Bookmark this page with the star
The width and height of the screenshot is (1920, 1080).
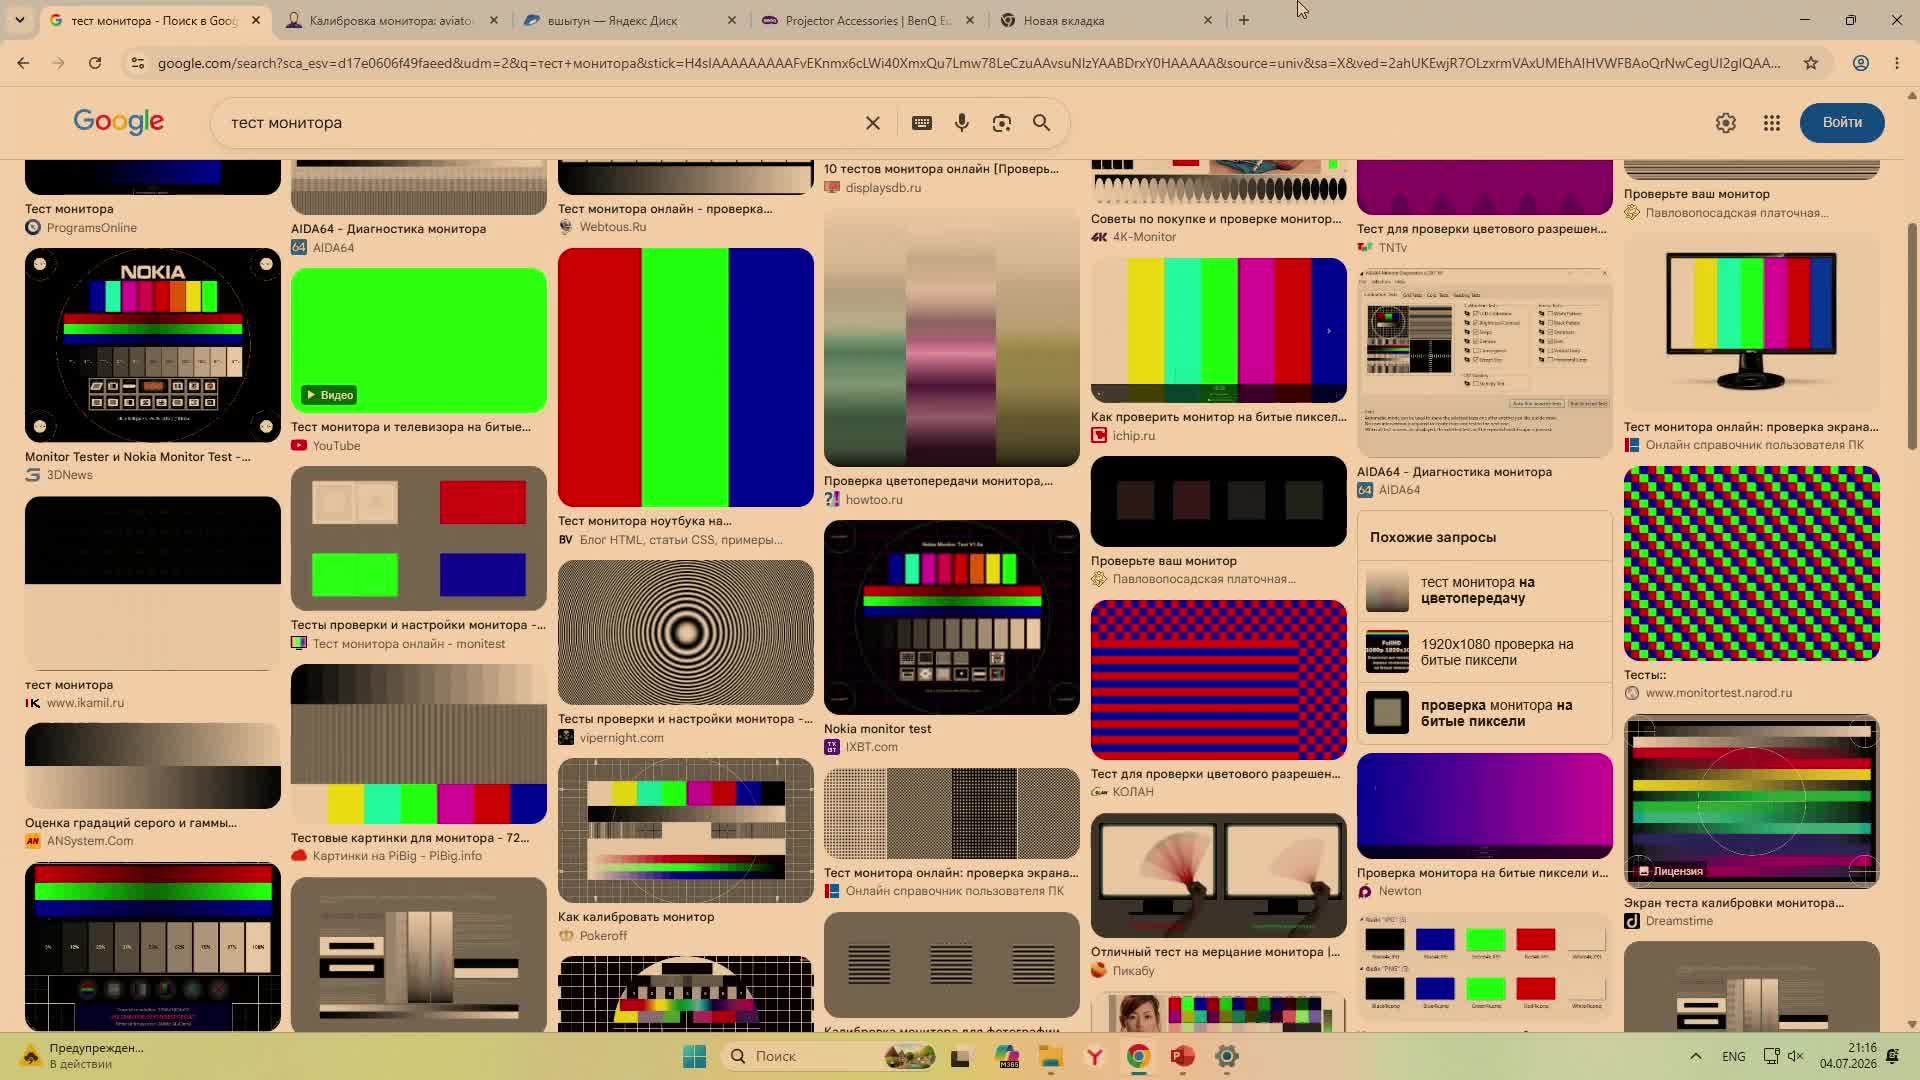(x=1810, y=63)
